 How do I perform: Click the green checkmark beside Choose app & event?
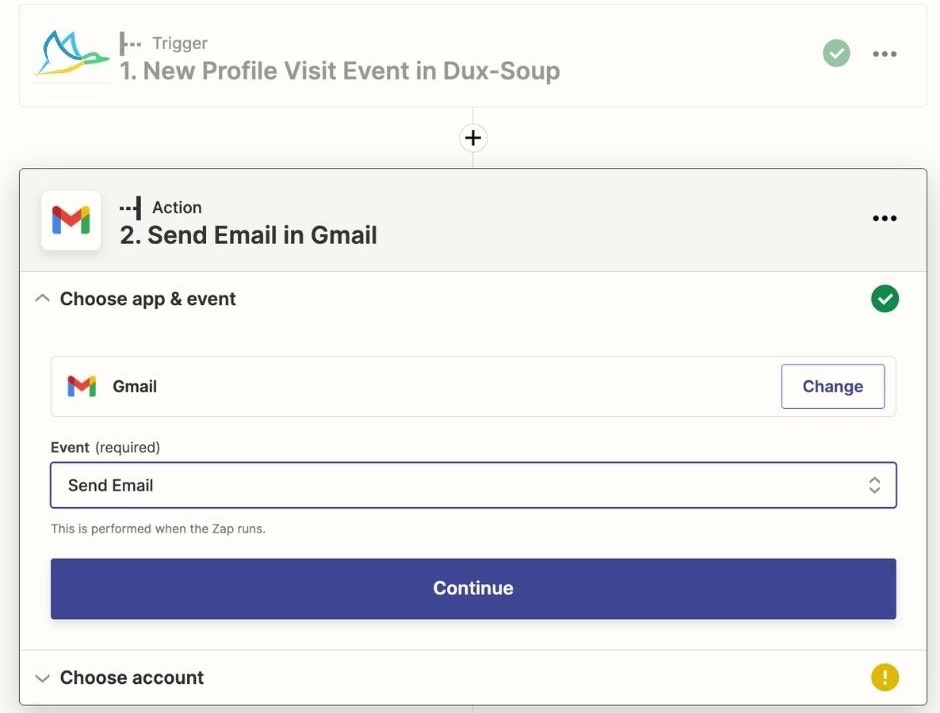point(885,299)
